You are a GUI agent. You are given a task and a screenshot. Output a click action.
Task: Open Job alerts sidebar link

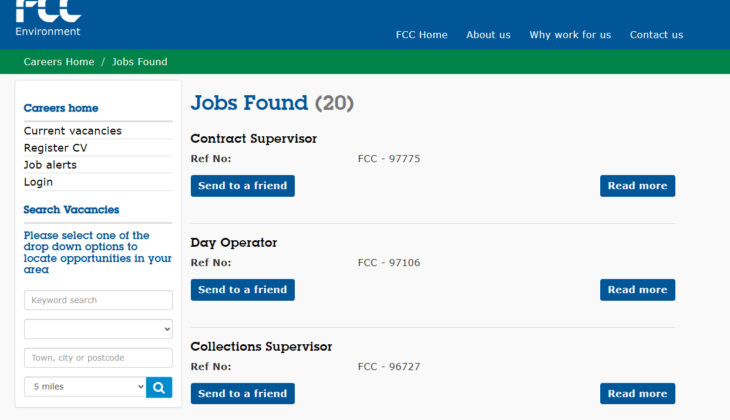click(x=50, y=165)
